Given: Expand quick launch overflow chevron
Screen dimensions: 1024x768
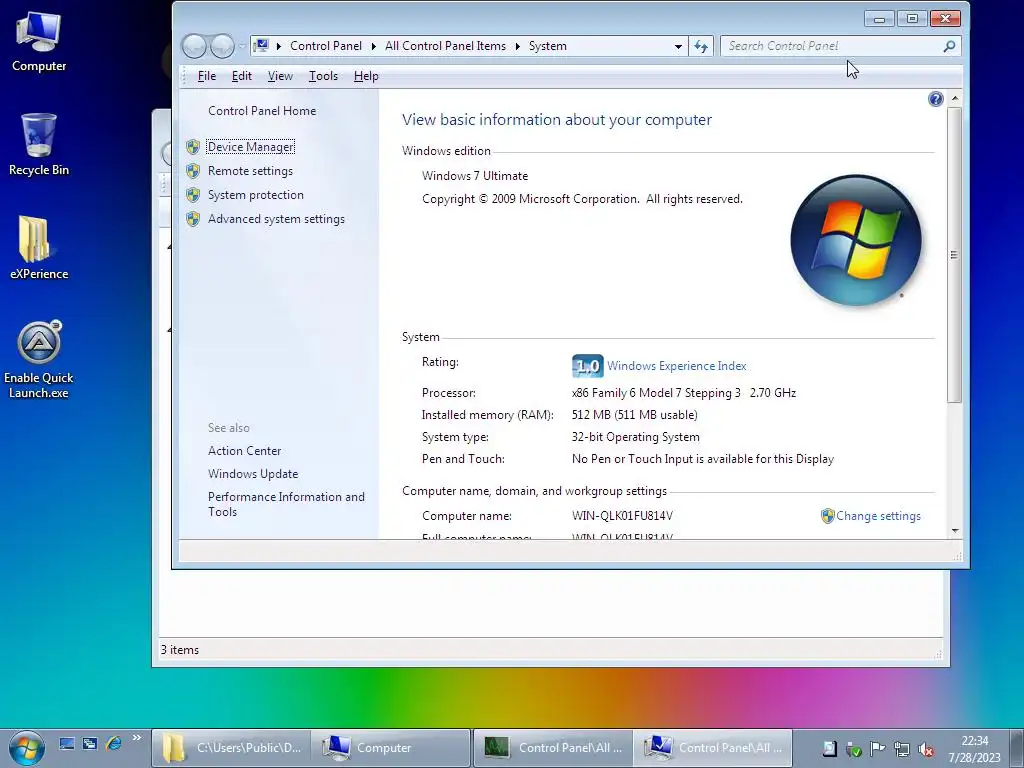Looking at the screenshot, I should [136, 738].
